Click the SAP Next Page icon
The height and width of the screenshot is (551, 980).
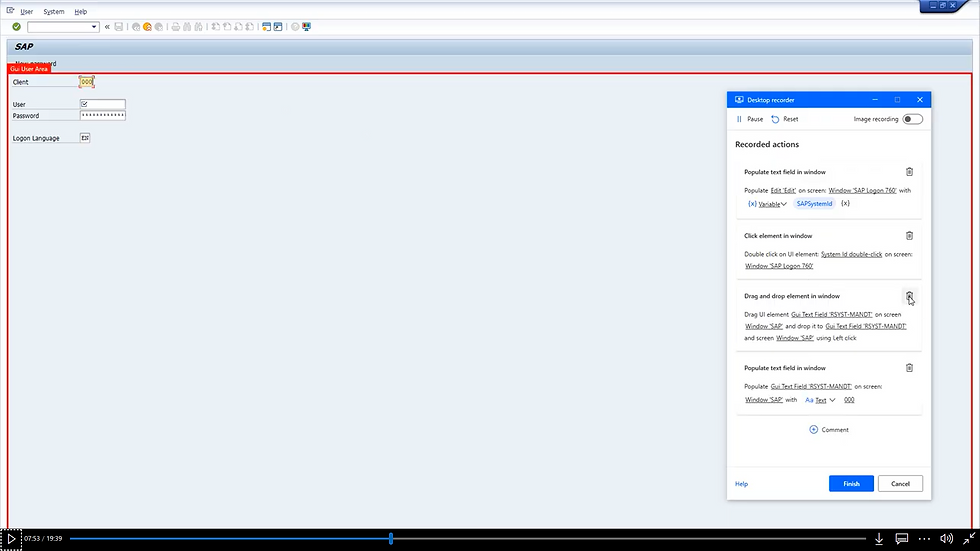click(238, 27)
